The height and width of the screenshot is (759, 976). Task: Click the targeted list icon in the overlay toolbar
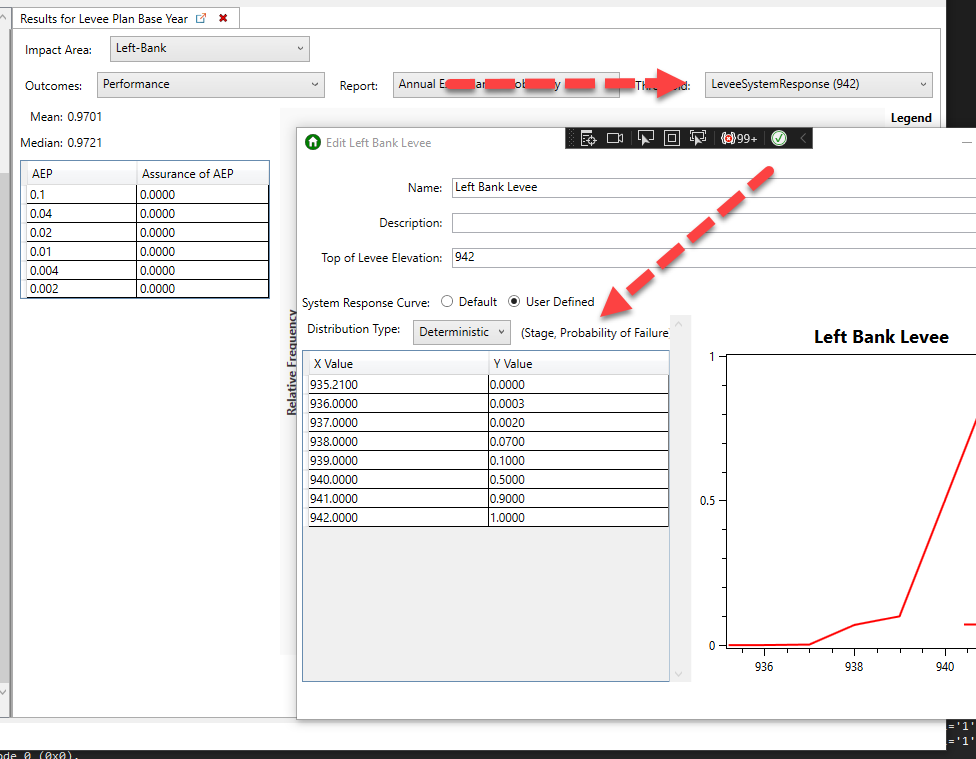(589, 137)
